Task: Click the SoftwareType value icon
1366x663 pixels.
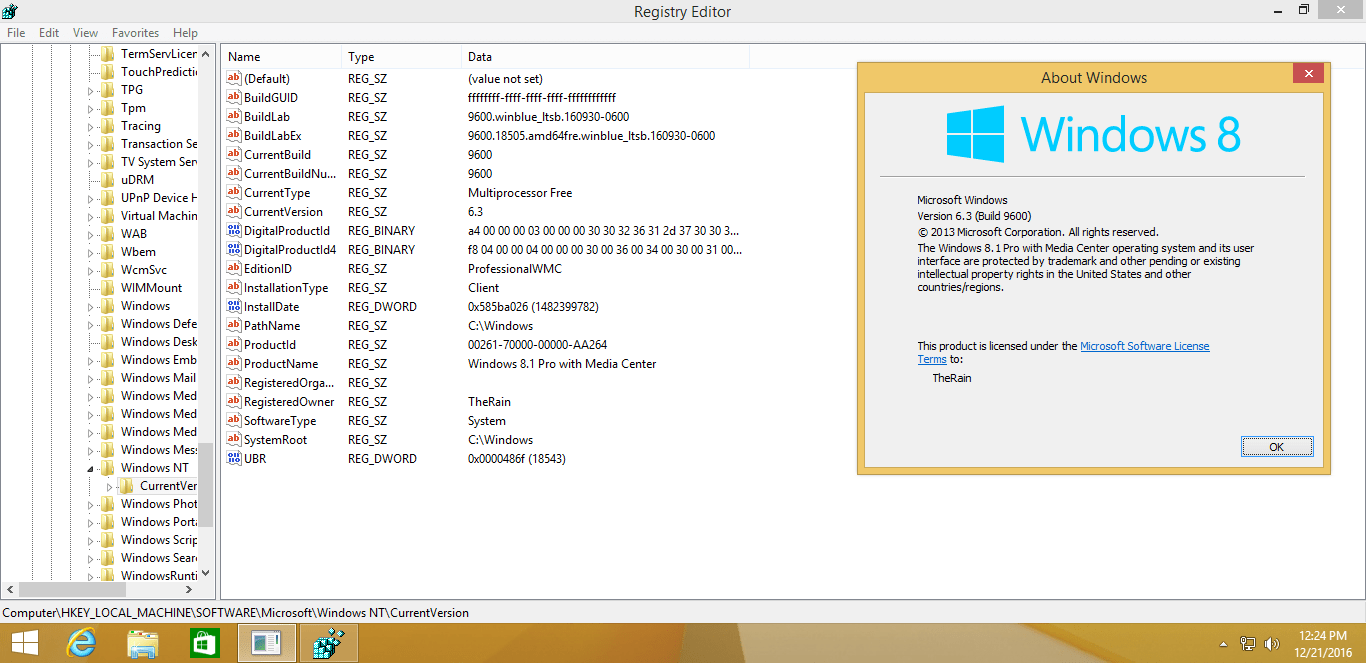Action: pos(235,421)
